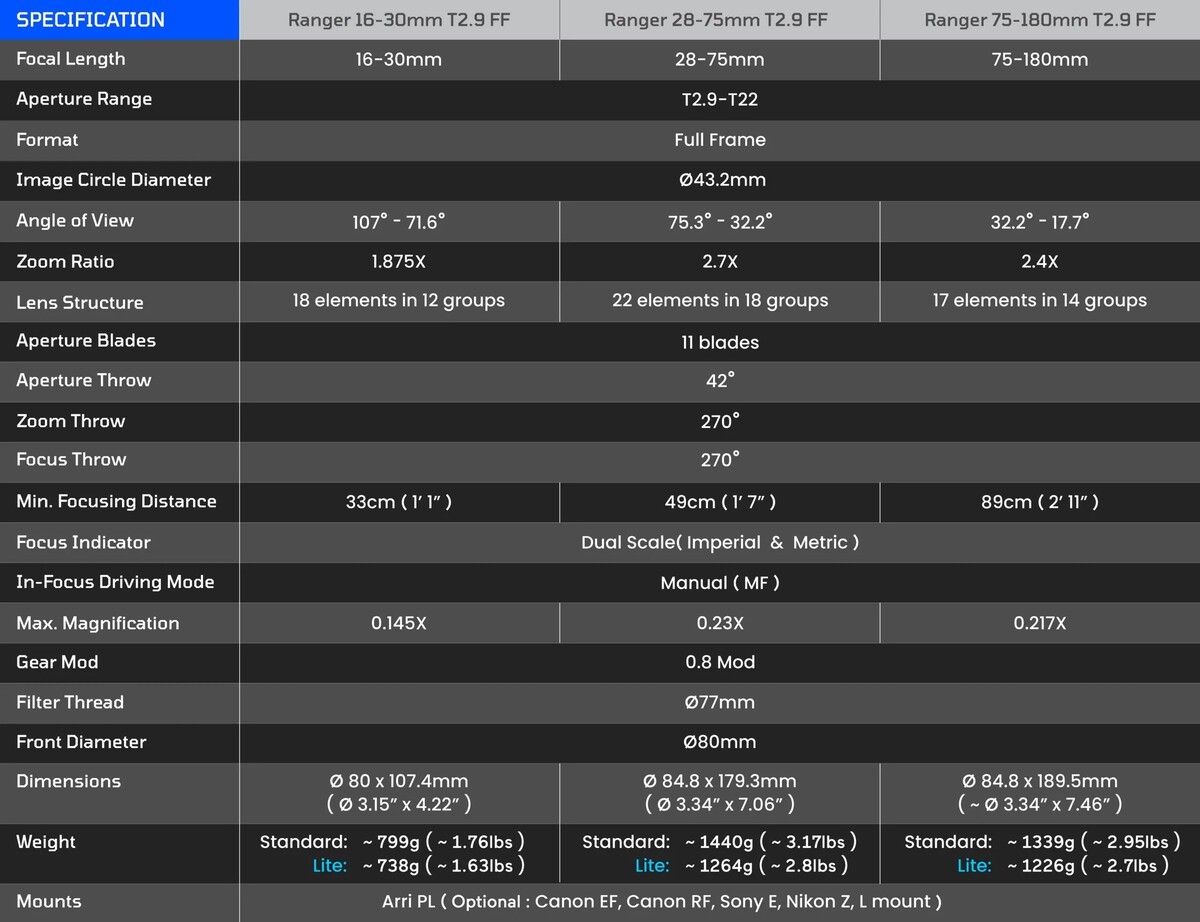Click the 0.217X max magnification value
The width and height of the screenshot is (1200, 922).
pos(1040,623)
